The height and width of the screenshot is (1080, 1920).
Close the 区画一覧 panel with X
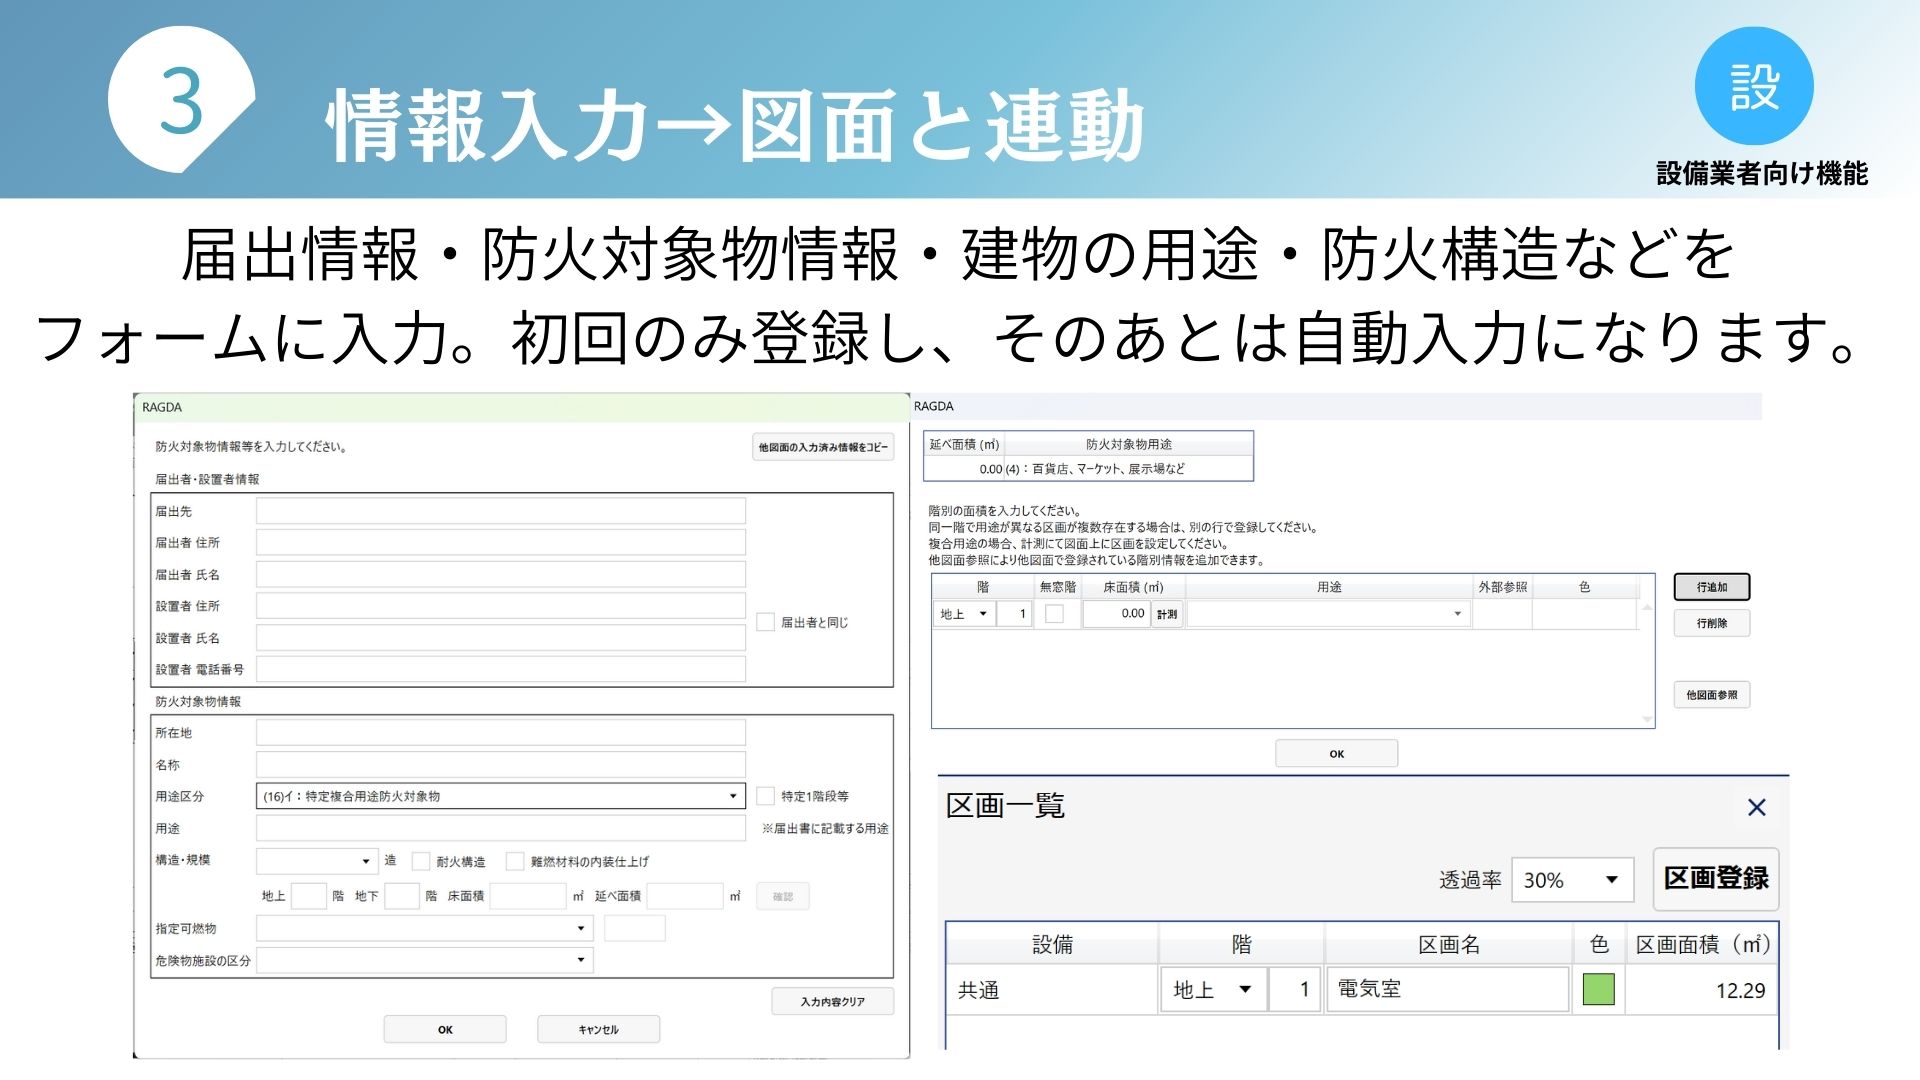(1756, 807)
